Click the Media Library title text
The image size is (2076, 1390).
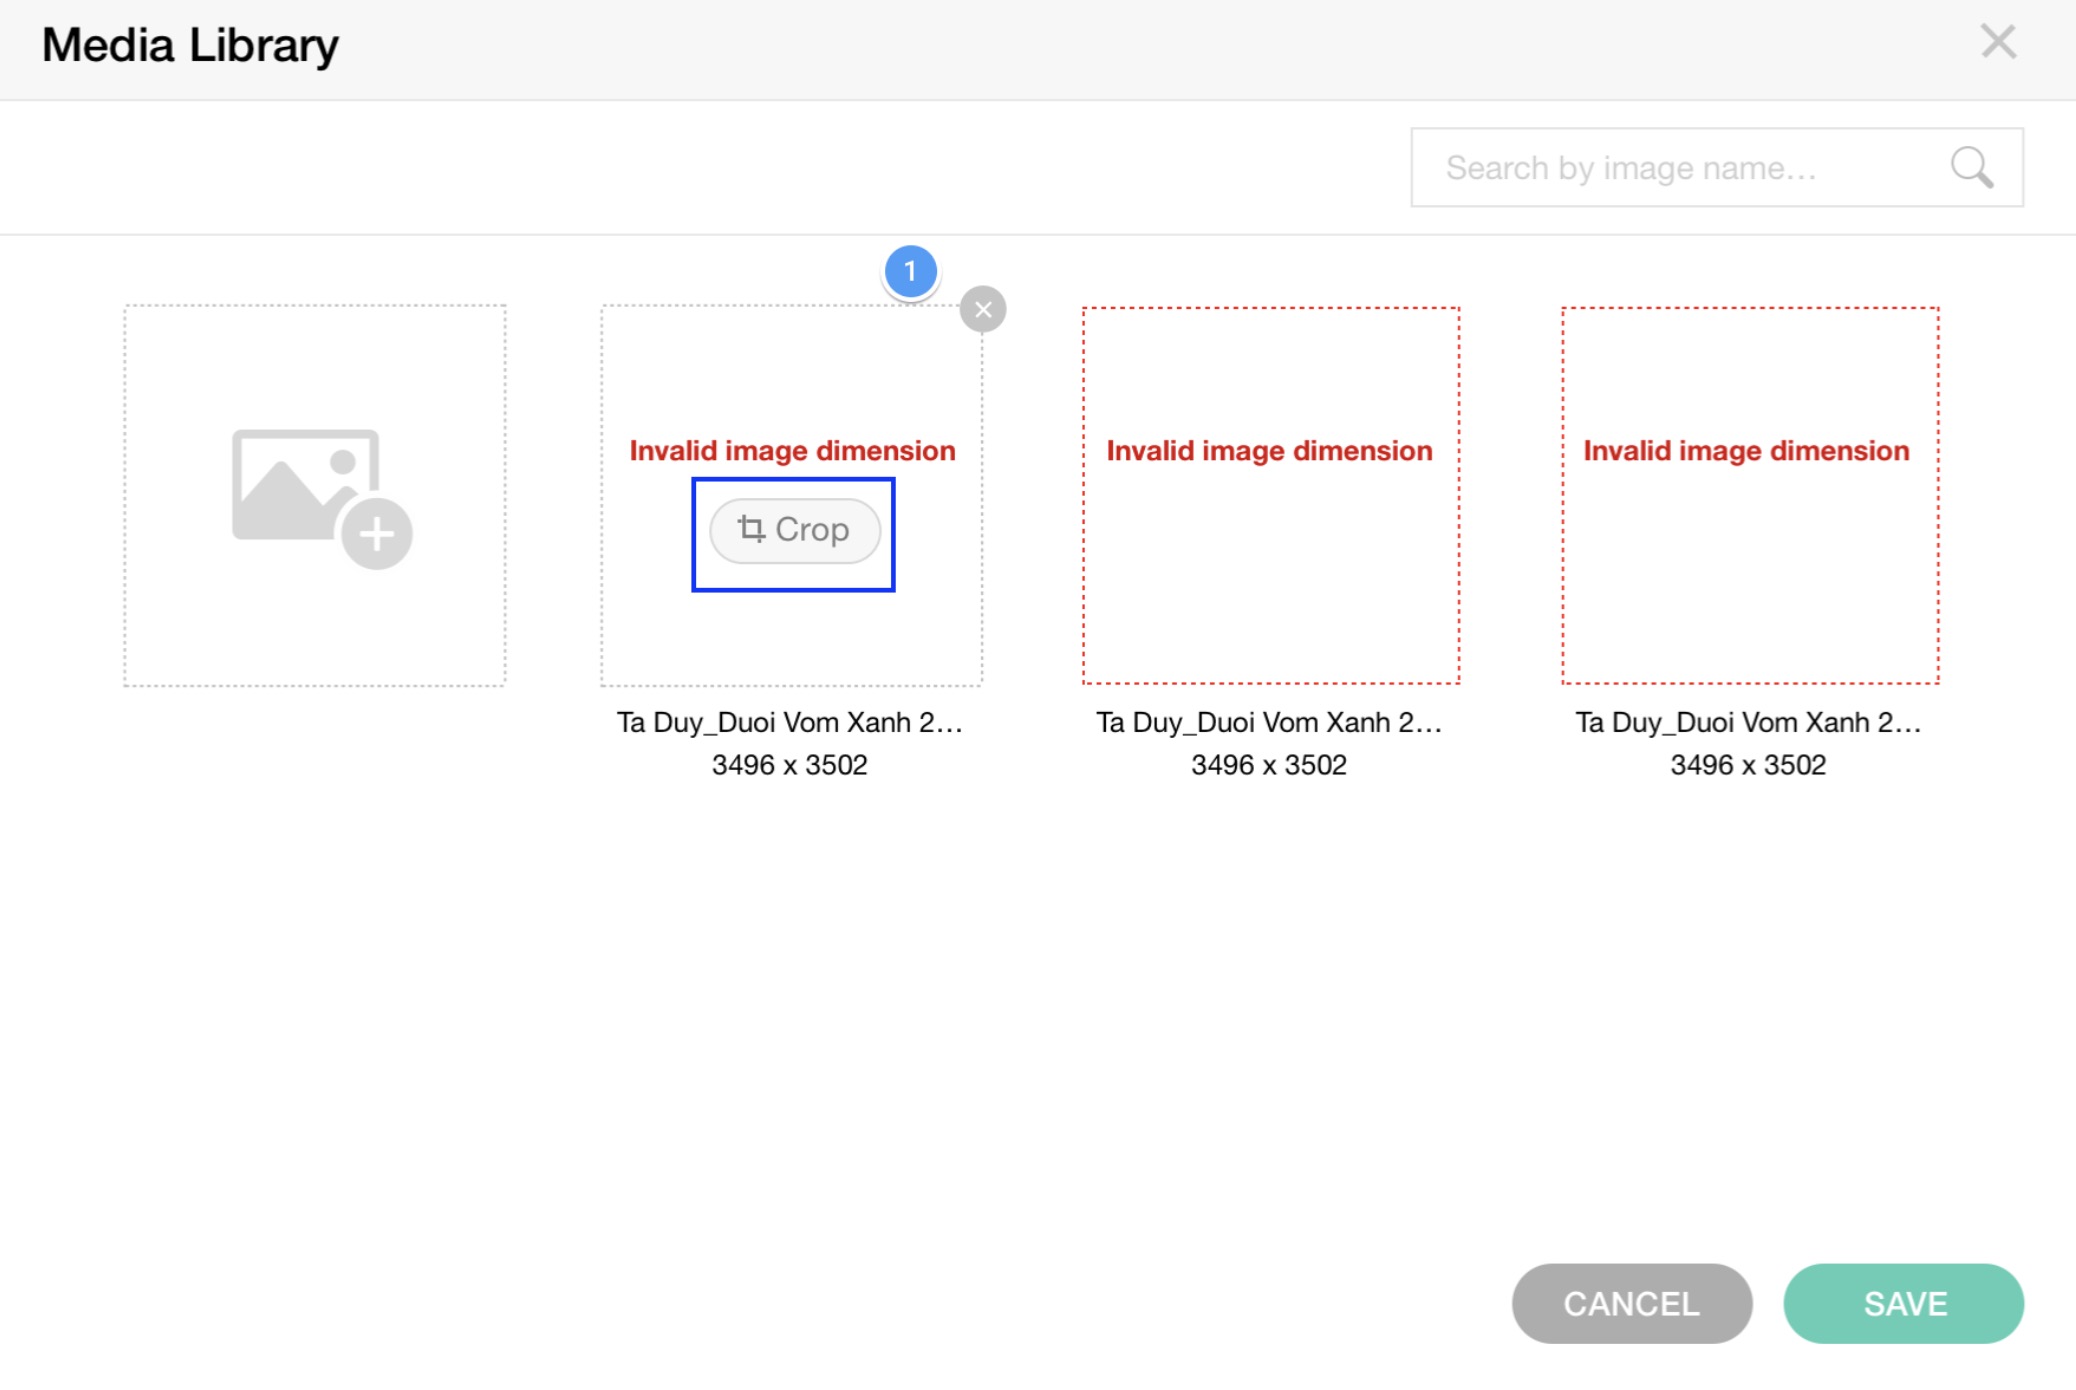(190, 46)
